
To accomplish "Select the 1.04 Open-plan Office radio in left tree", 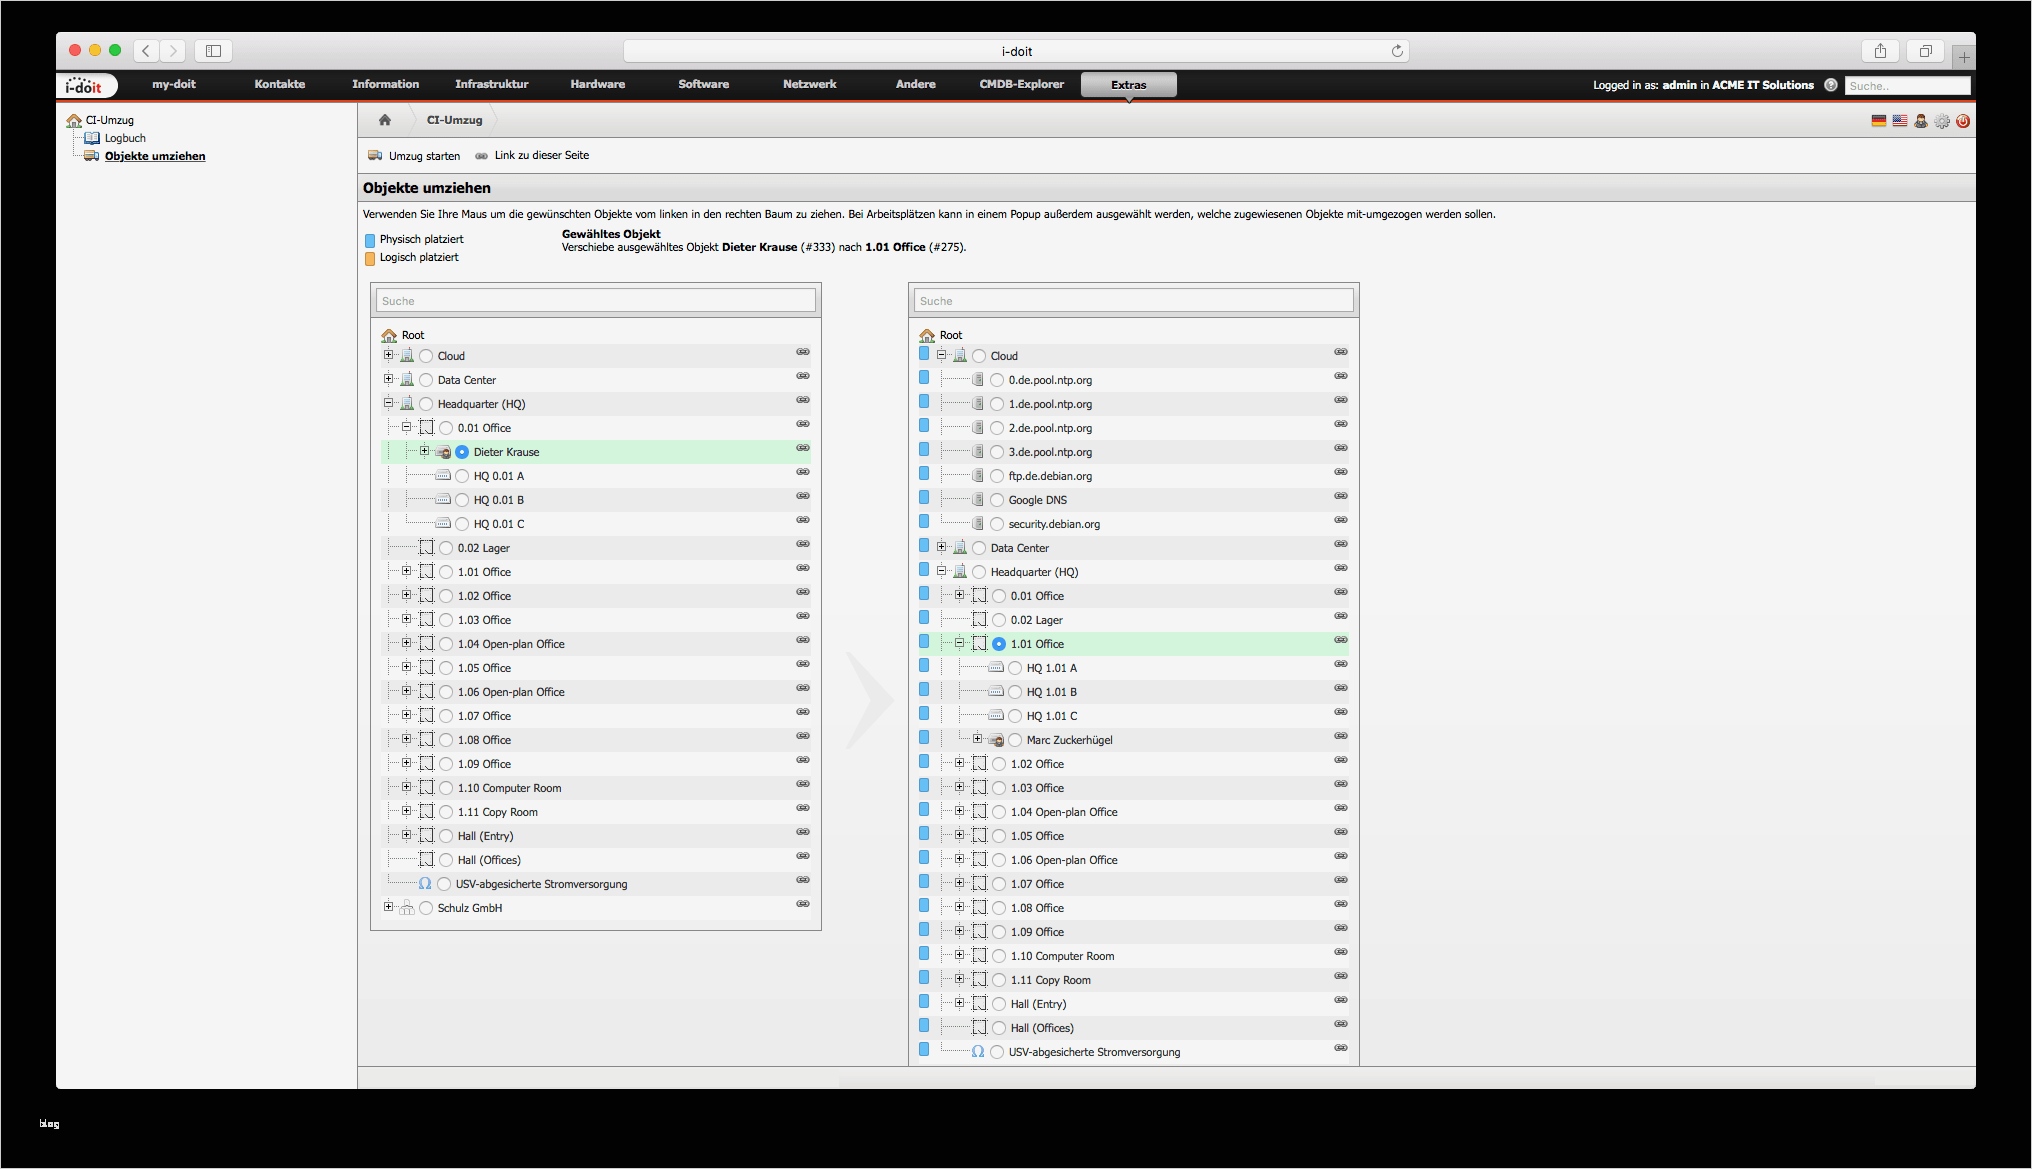I will [x=446, y=644].
